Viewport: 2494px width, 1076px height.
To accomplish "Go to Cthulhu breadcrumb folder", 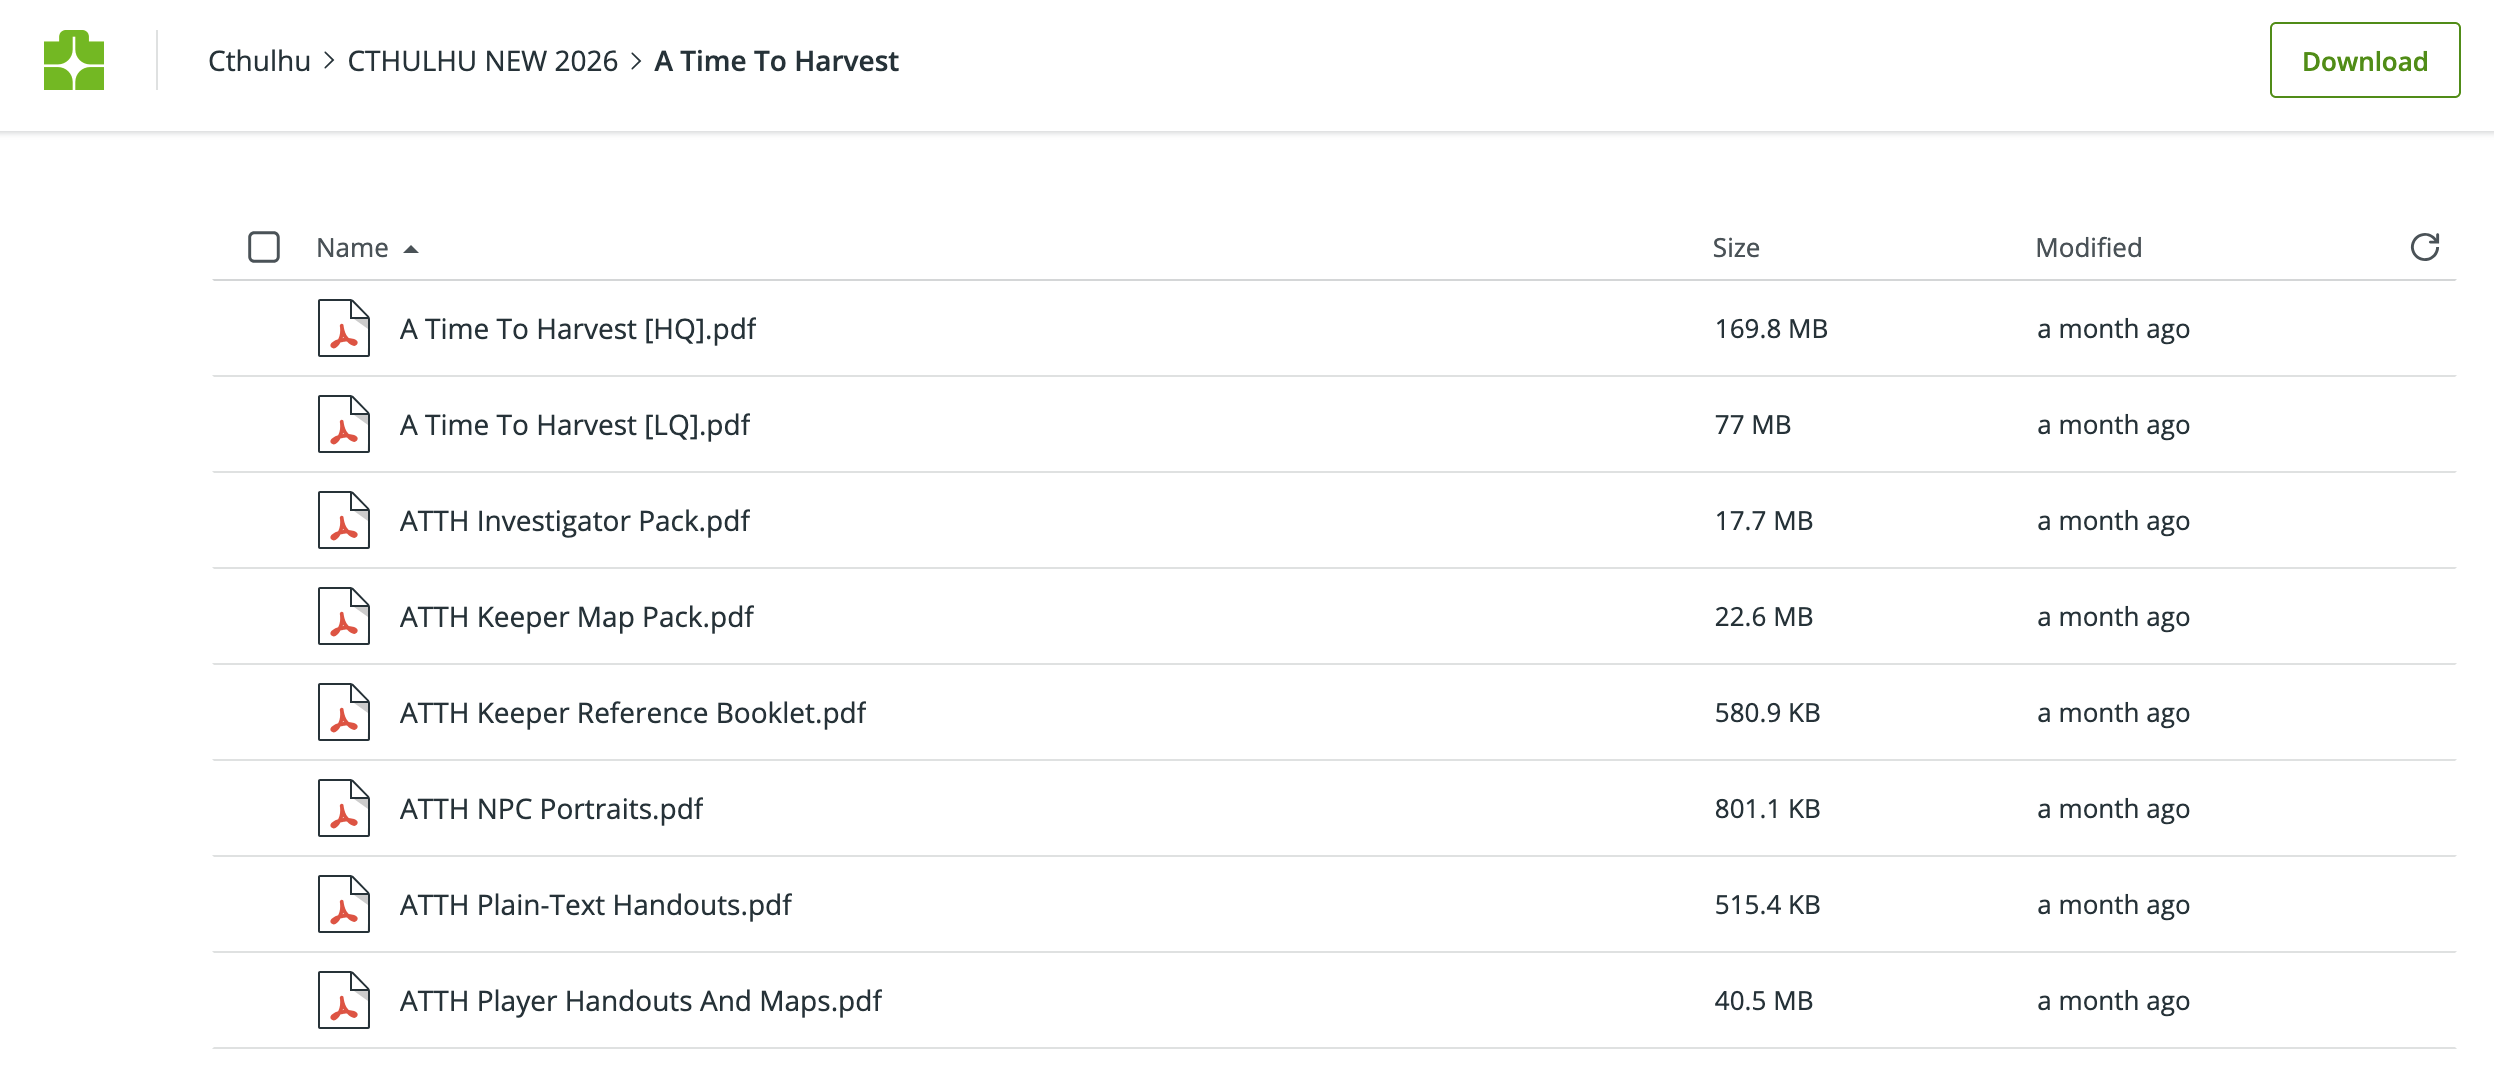I will (x=259, y=61).
